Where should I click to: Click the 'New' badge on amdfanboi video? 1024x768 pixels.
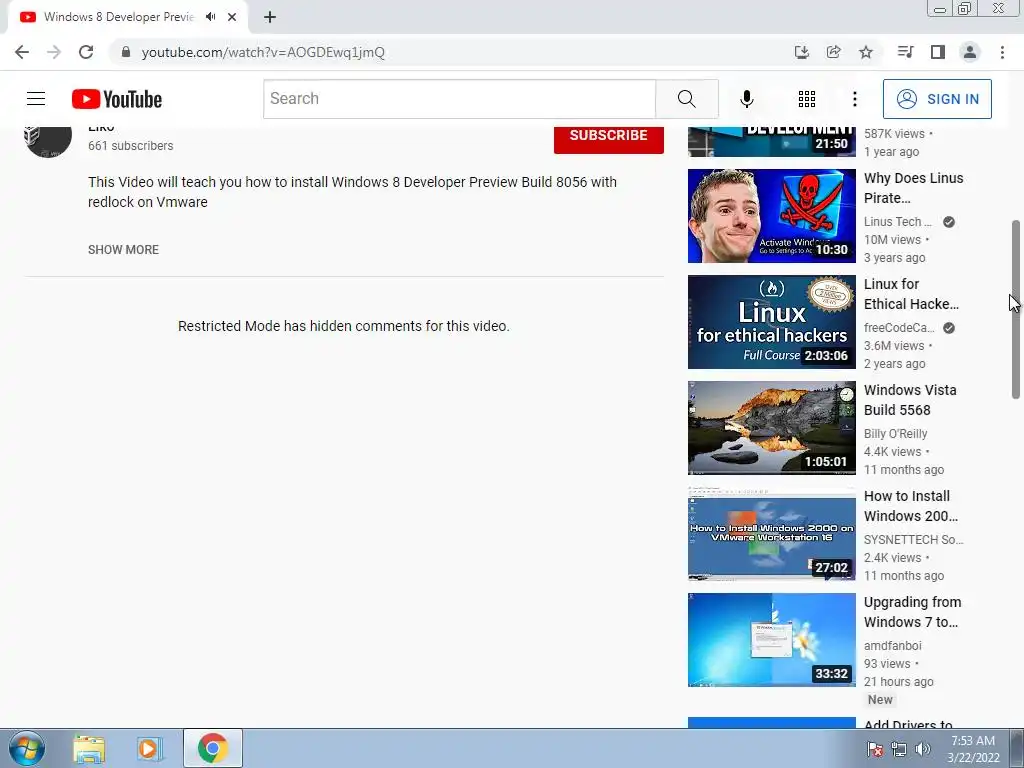coord(880,699)
